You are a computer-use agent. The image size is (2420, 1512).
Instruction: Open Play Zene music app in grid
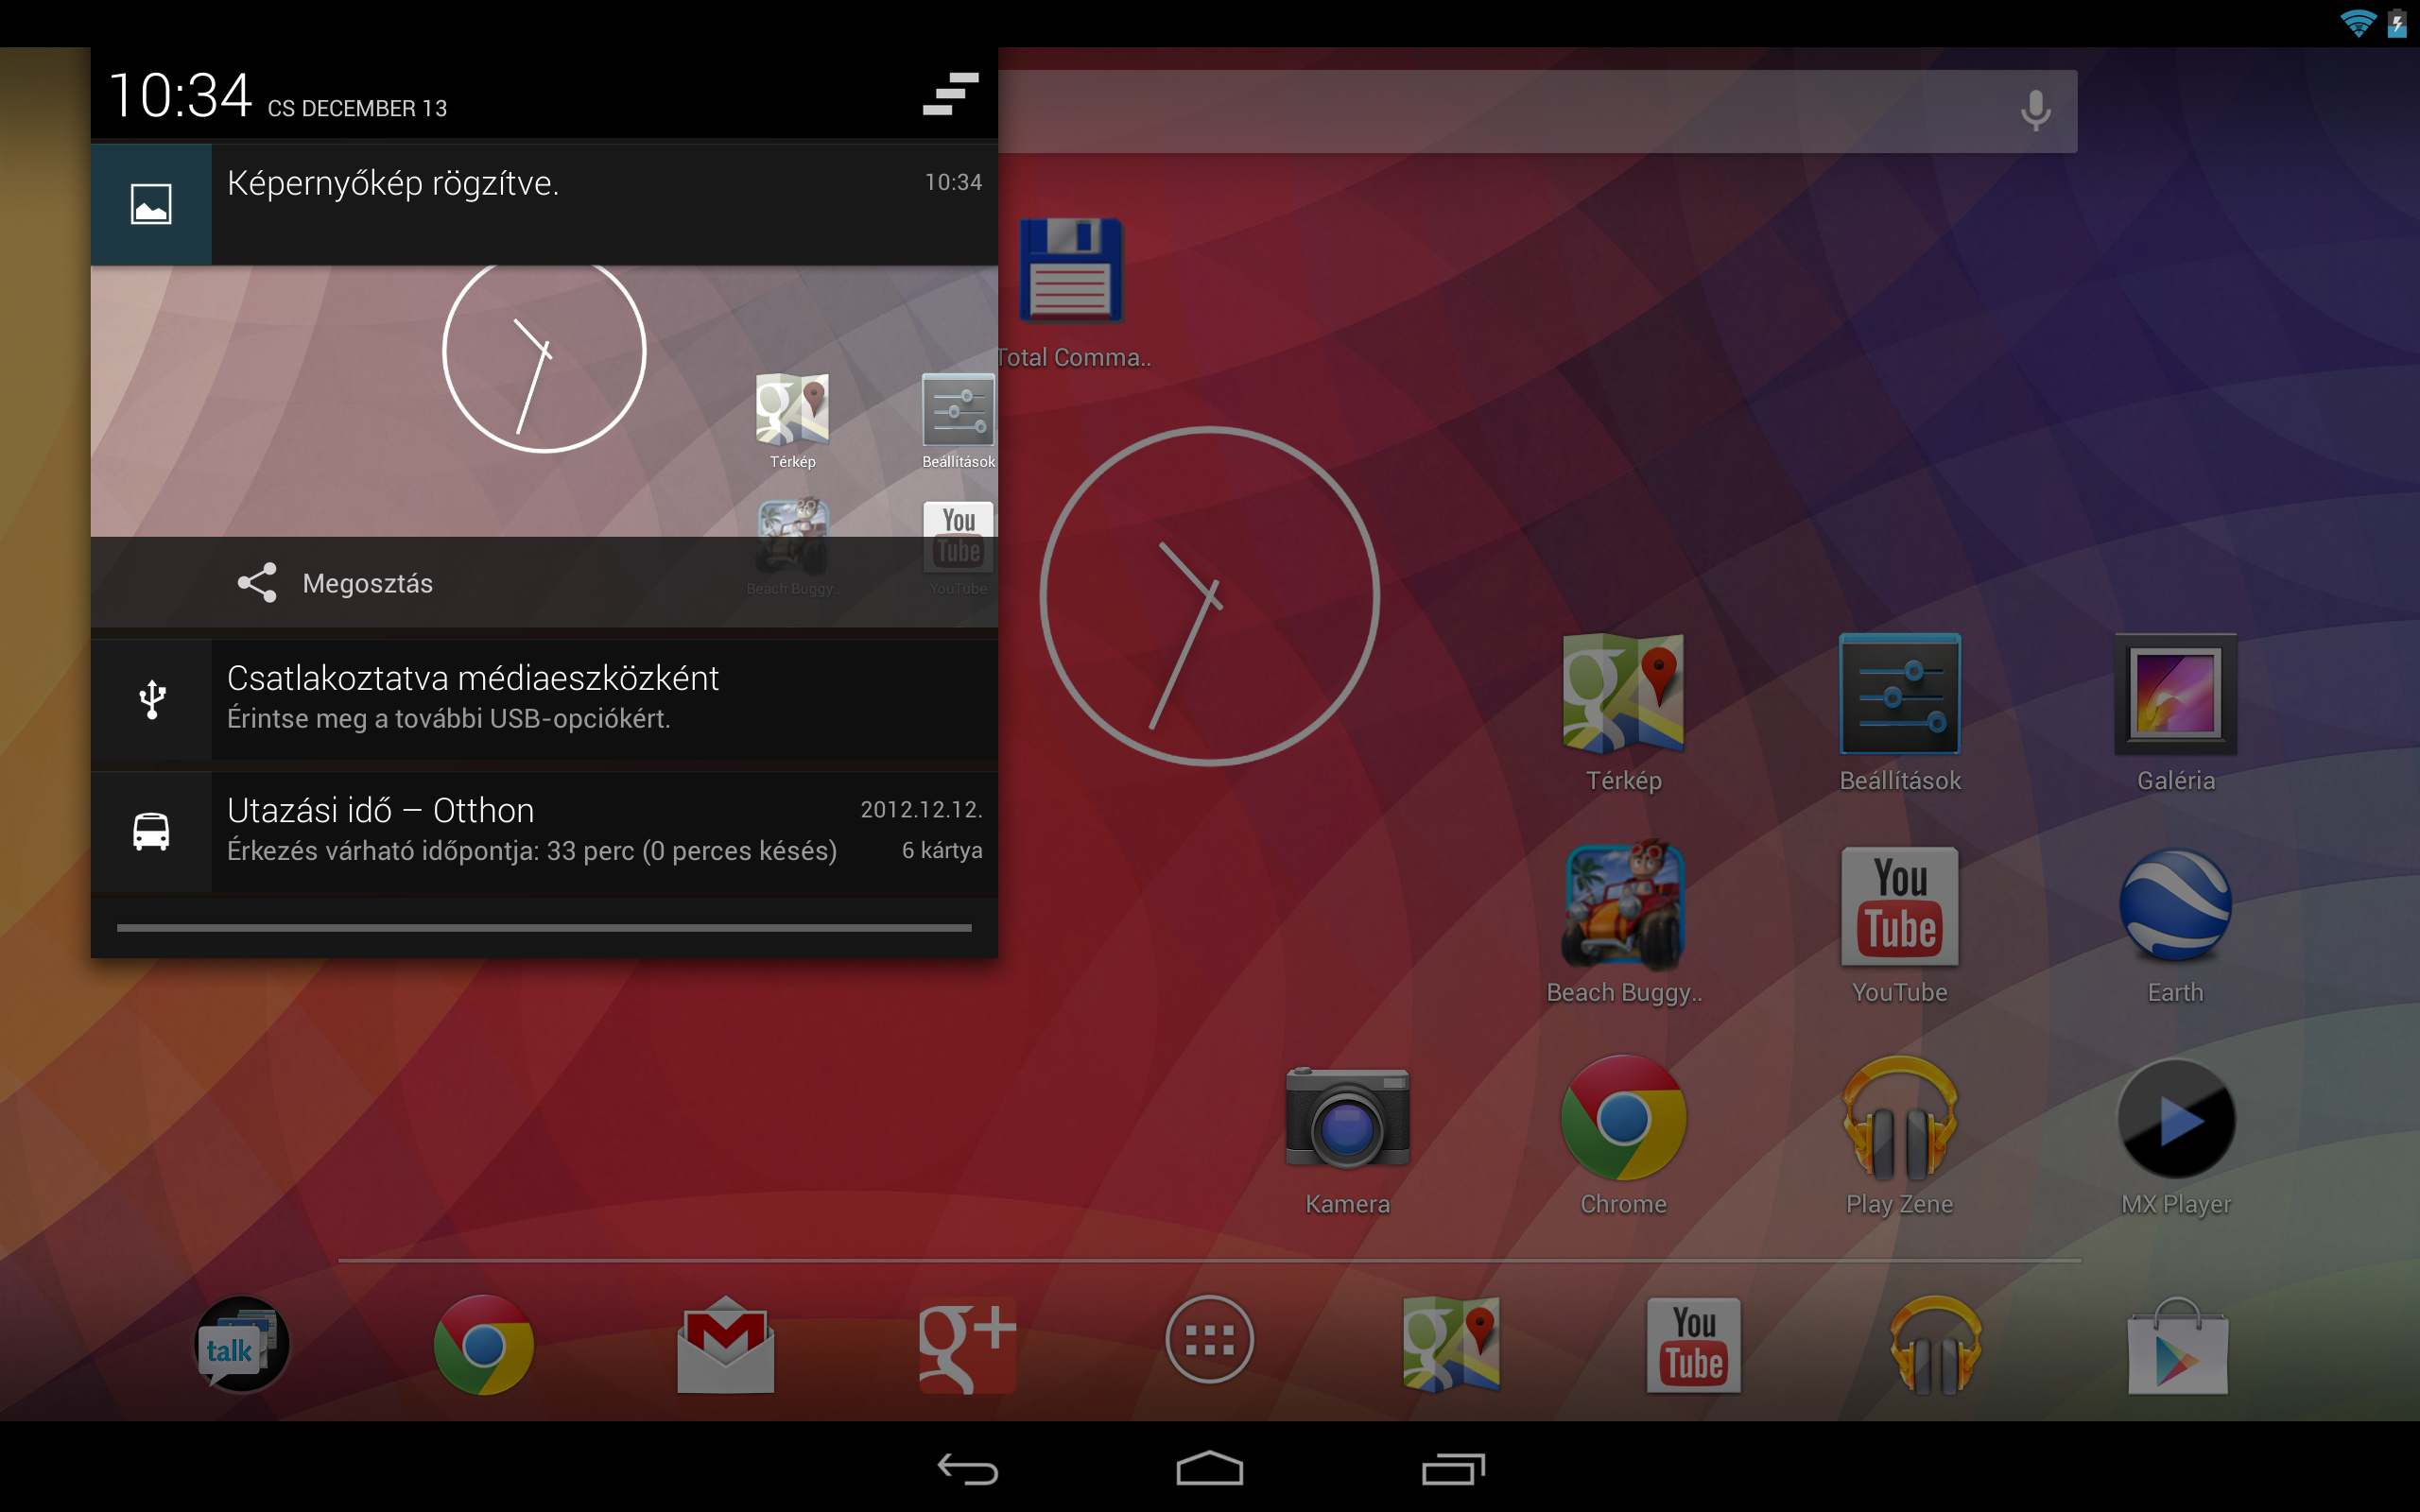tap(1900, 1136)
